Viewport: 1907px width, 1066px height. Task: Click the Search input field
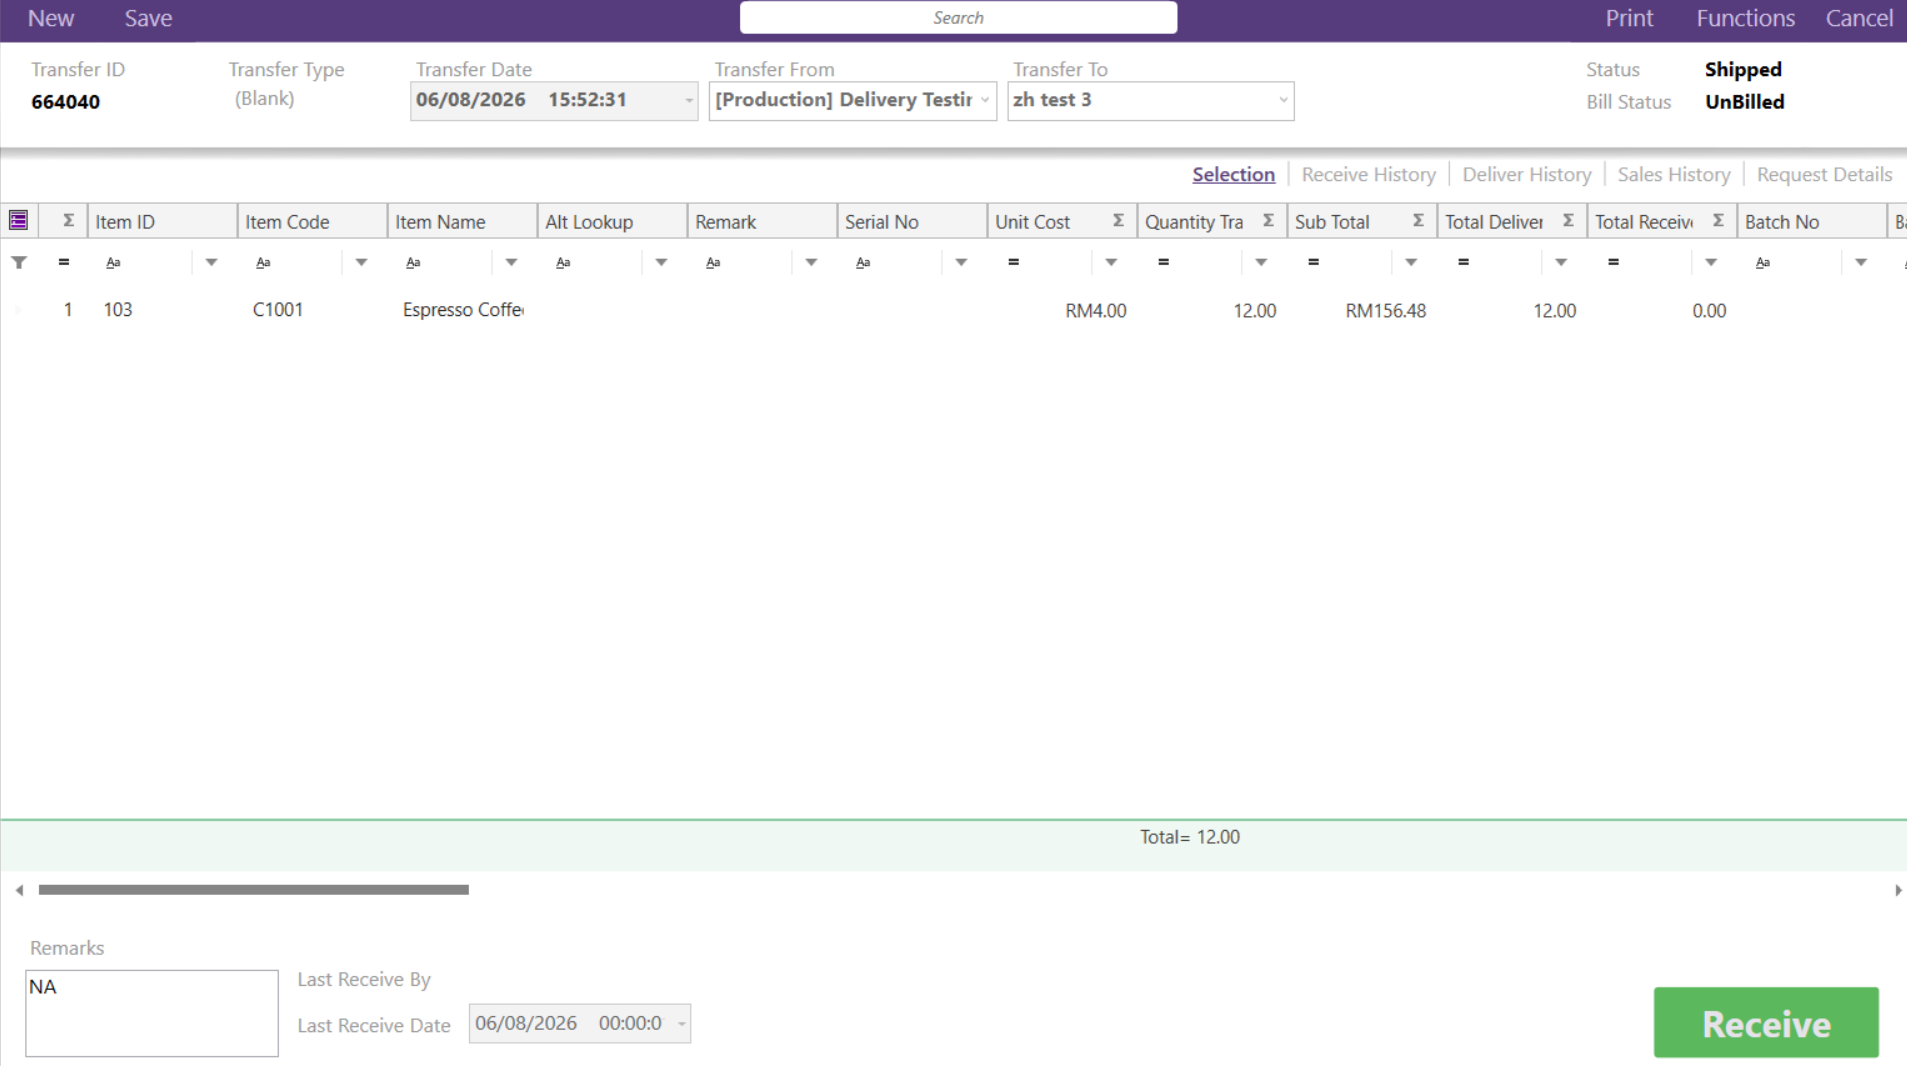(x=958, y=18)
